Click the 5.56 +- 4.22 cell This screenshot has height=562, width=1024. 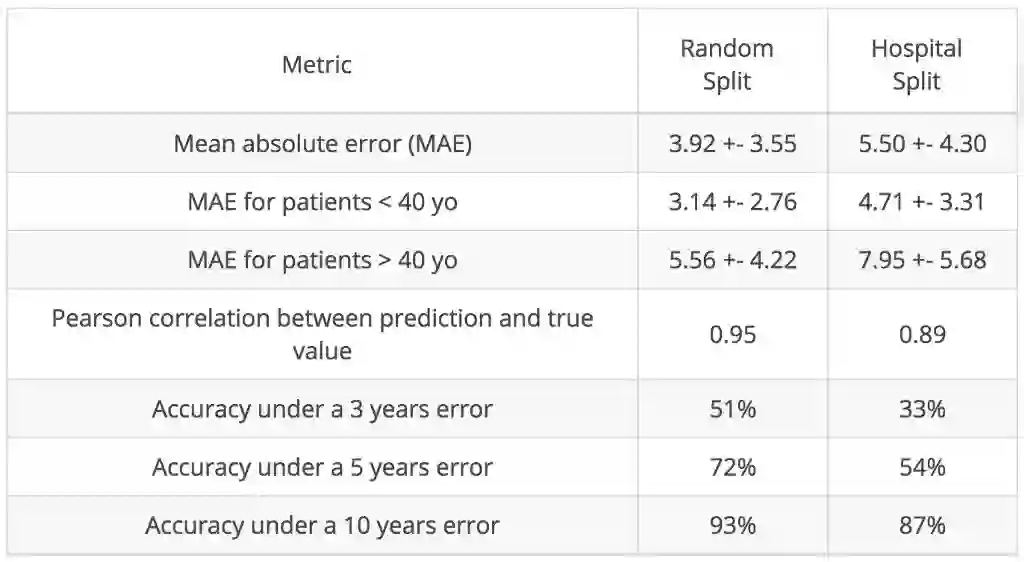tap(733, 260)
